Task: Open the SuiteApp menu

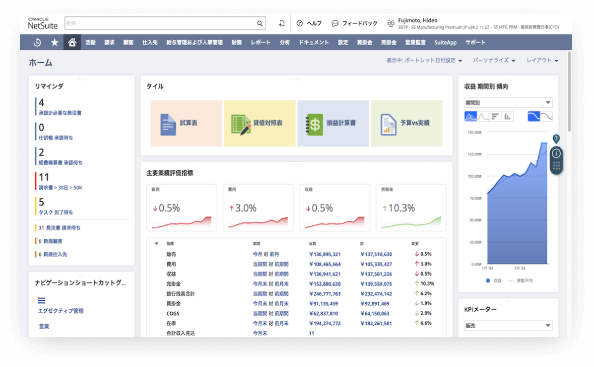Action: pos(445,42)
